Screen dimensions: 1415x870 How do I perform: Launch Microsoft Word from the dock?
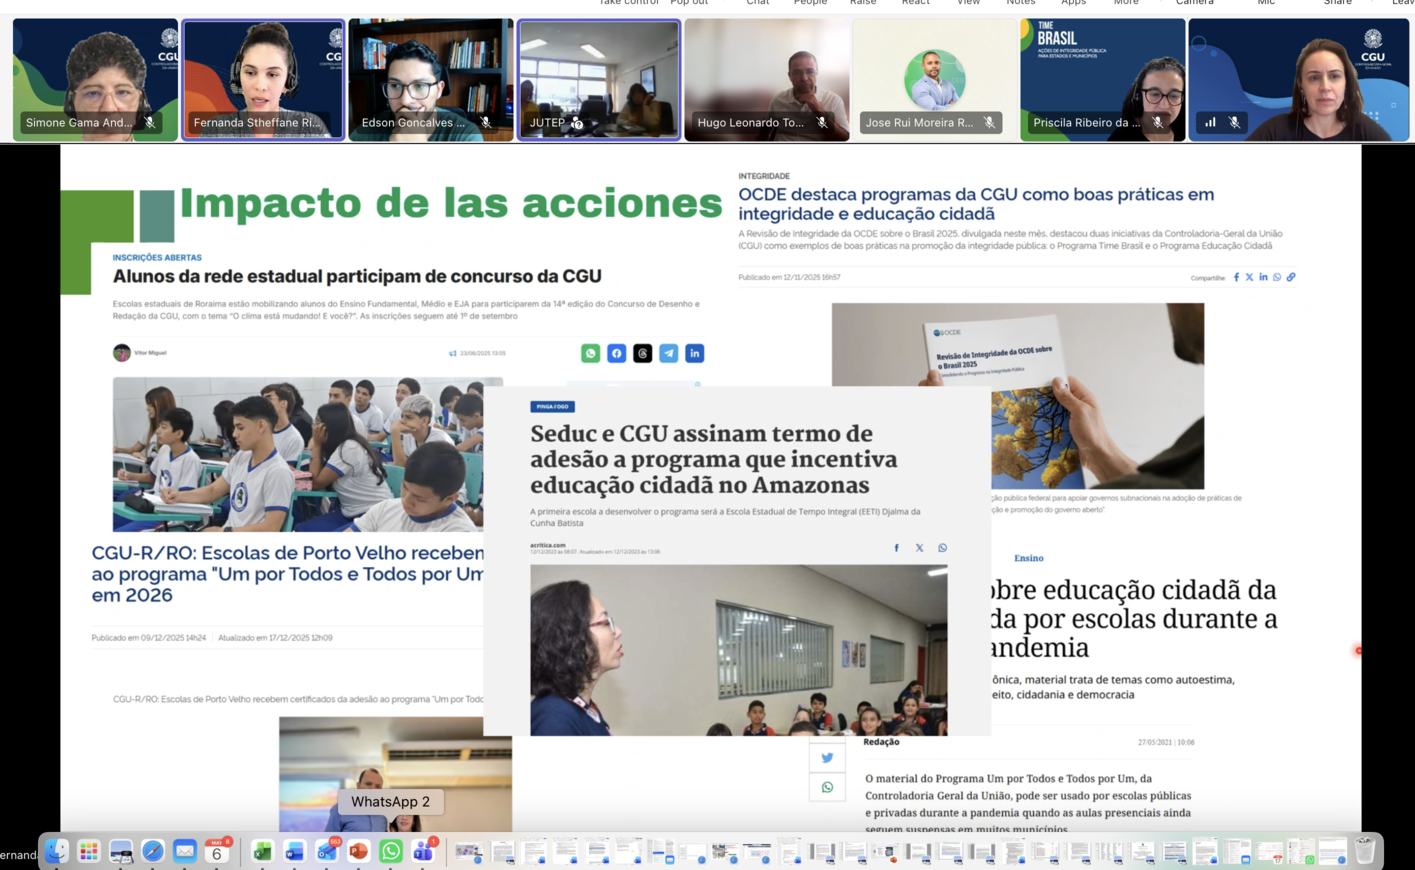point(294,851)
